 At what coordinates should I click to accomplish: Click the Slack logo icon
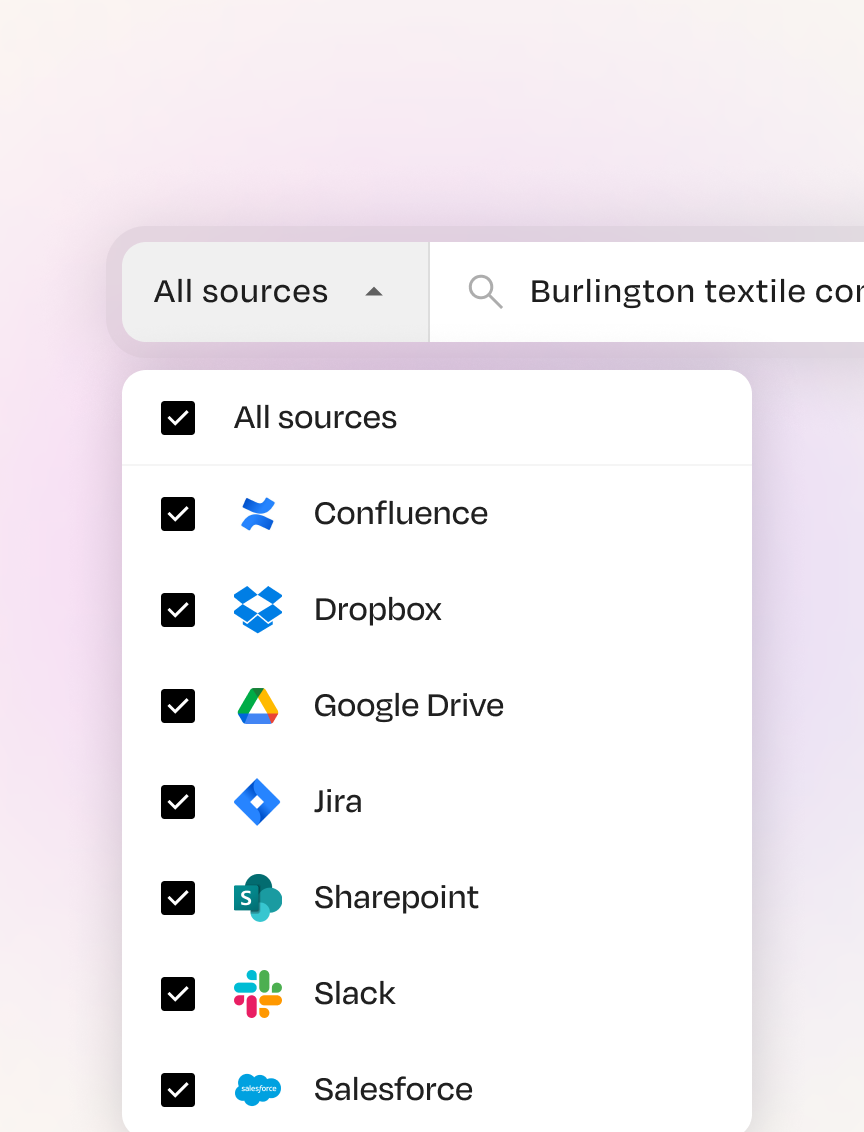[x=258, y=994]
